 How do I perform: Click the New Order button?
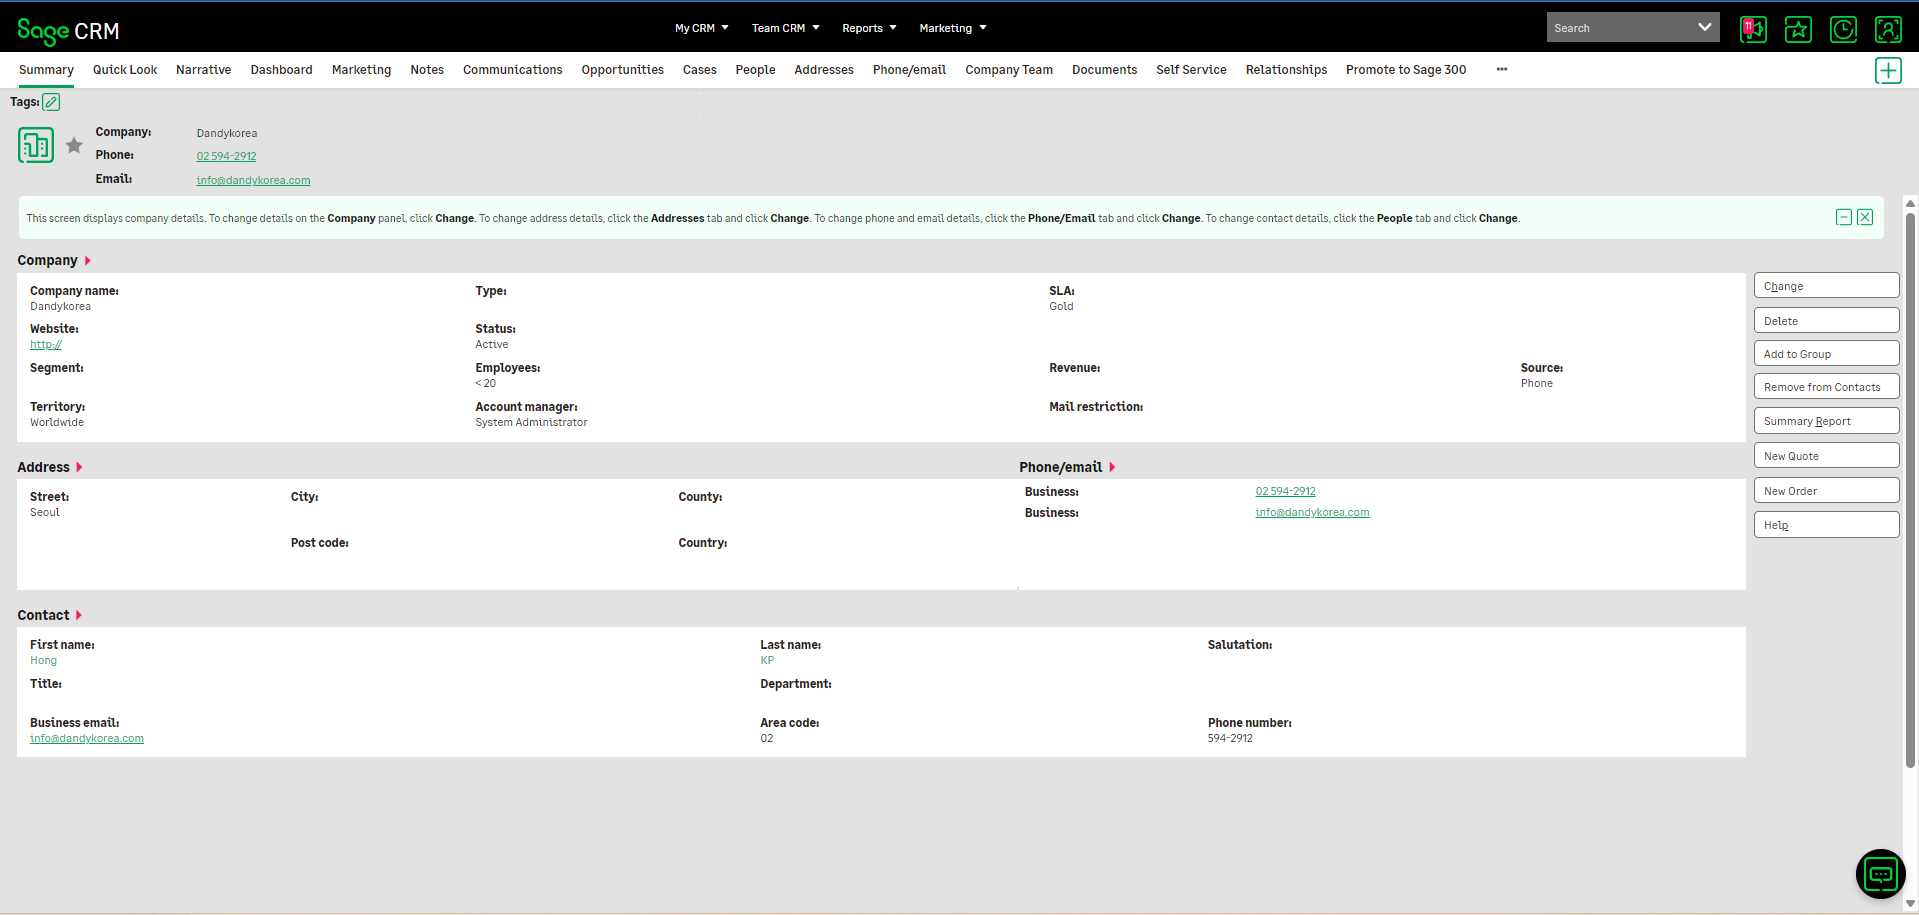point(1826,490)
